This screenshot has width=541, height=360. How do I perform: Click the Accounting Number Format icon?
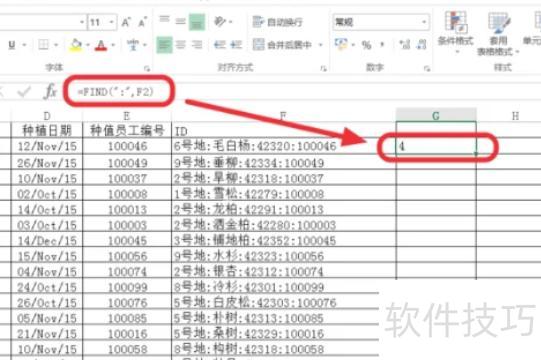(x=341, y=45)
